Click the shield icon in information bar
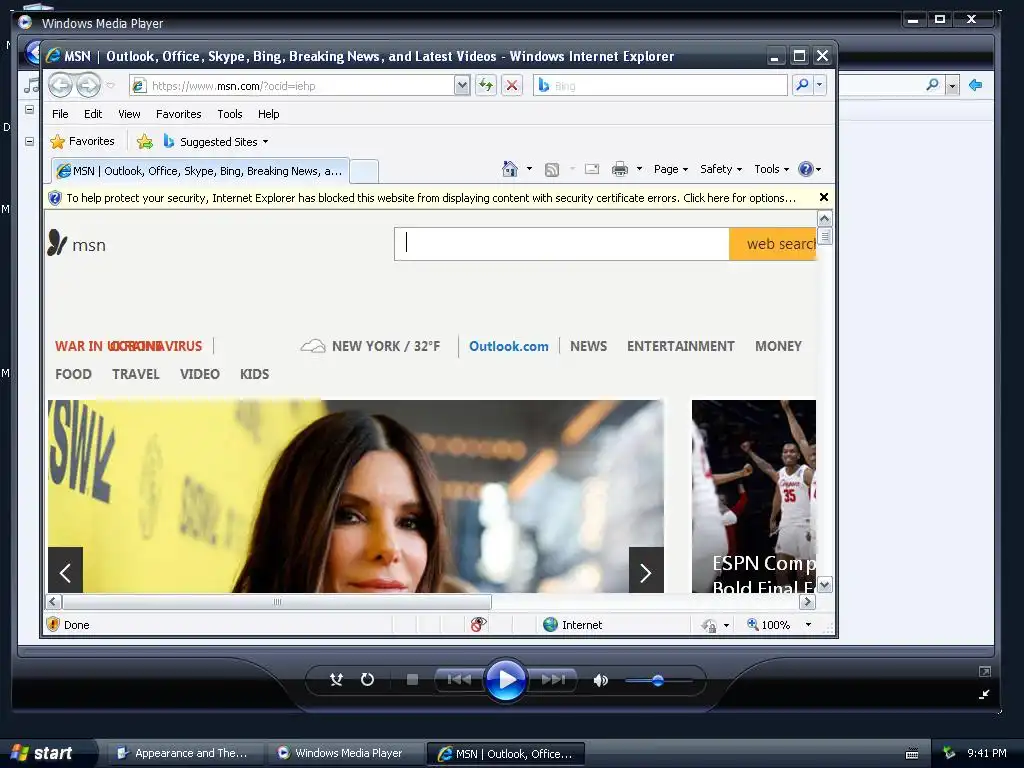Screen dimensions: 1024x768 pyautogui.click(x=55, y=198)
